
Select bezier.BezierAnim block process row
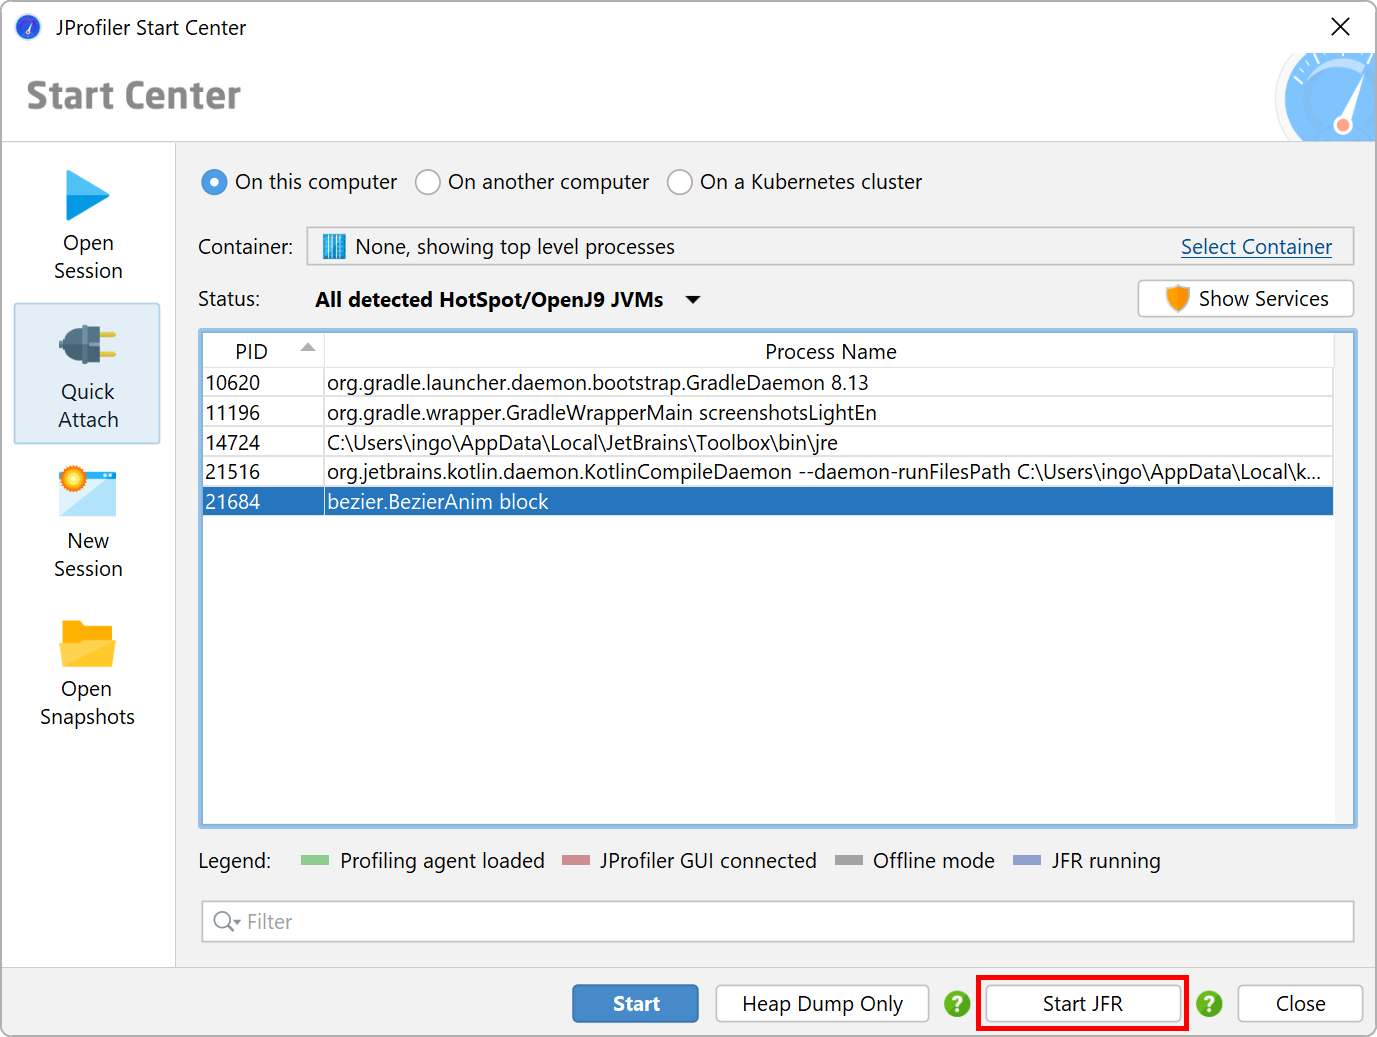click(x=768, y=501)
